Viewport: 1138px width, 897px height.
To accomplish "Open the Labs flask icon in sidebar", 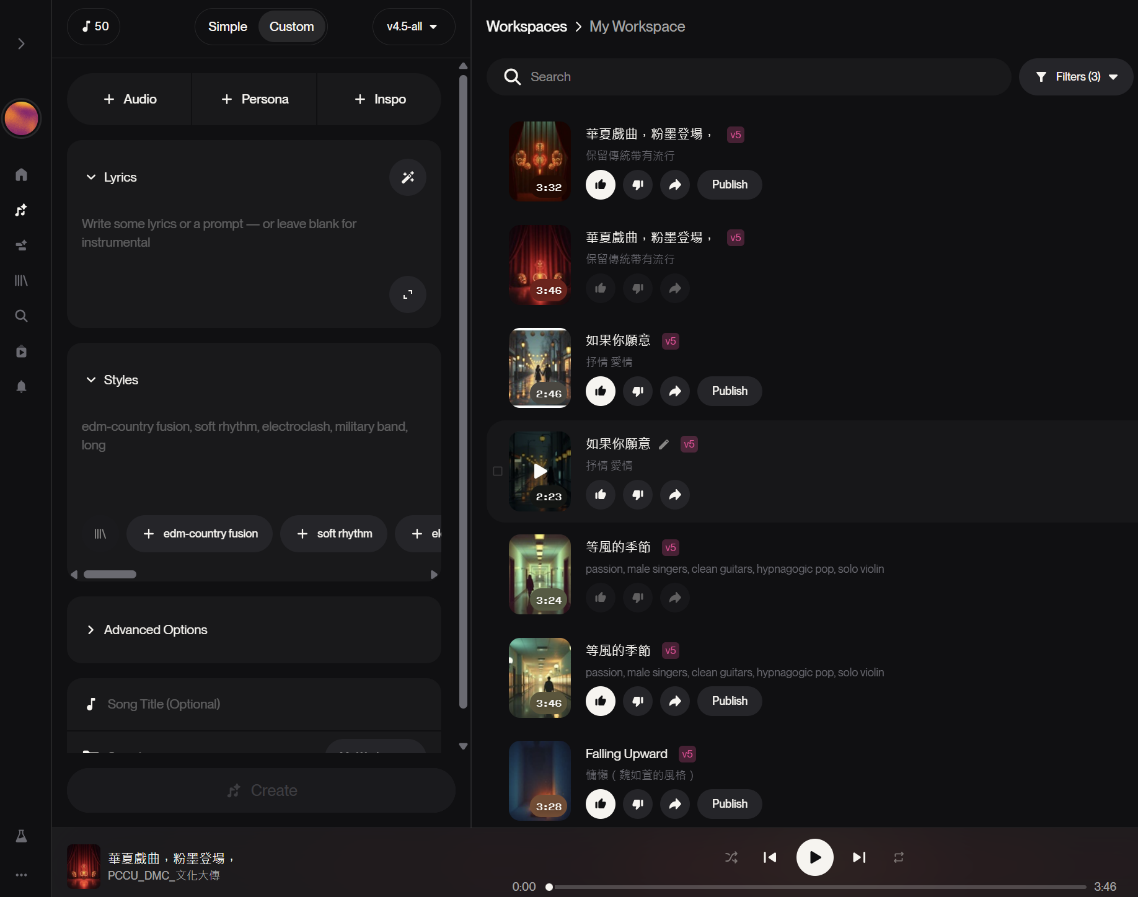I will pyautogui.click(x=21, y=836).
